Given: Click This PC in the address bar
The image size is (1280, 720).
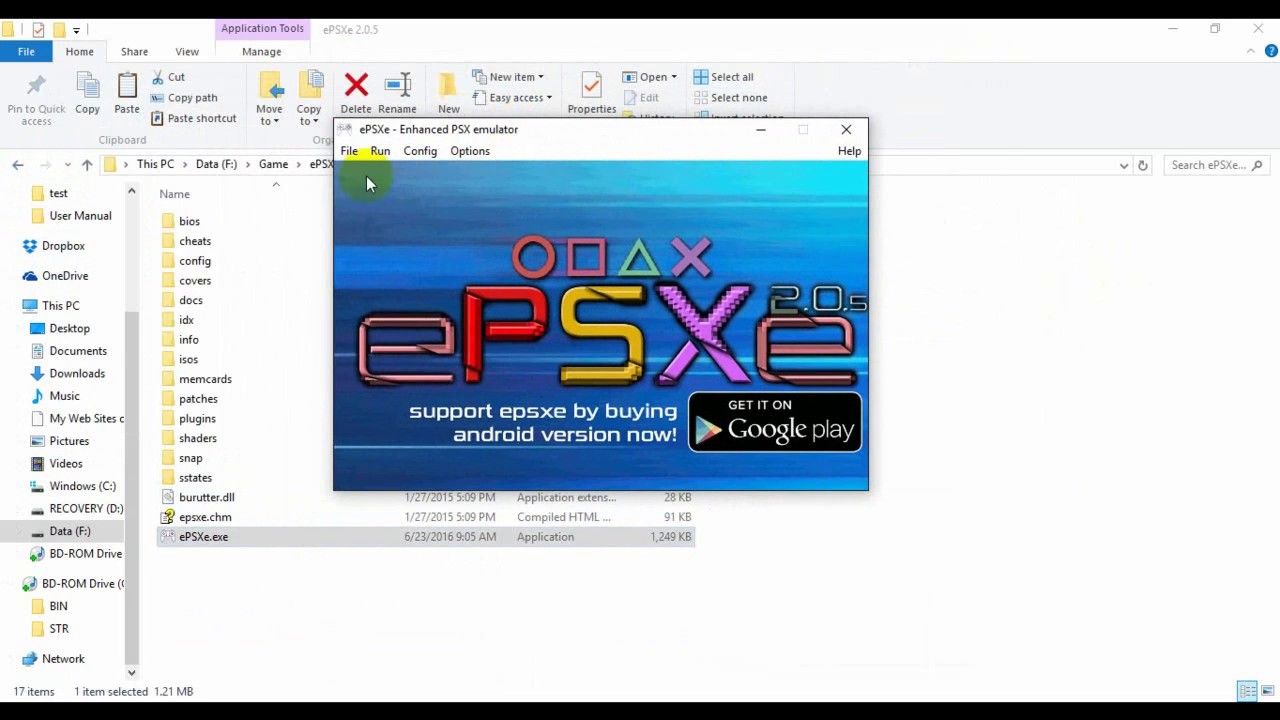Looking at the screenshot, I should [x=155, y=164].
